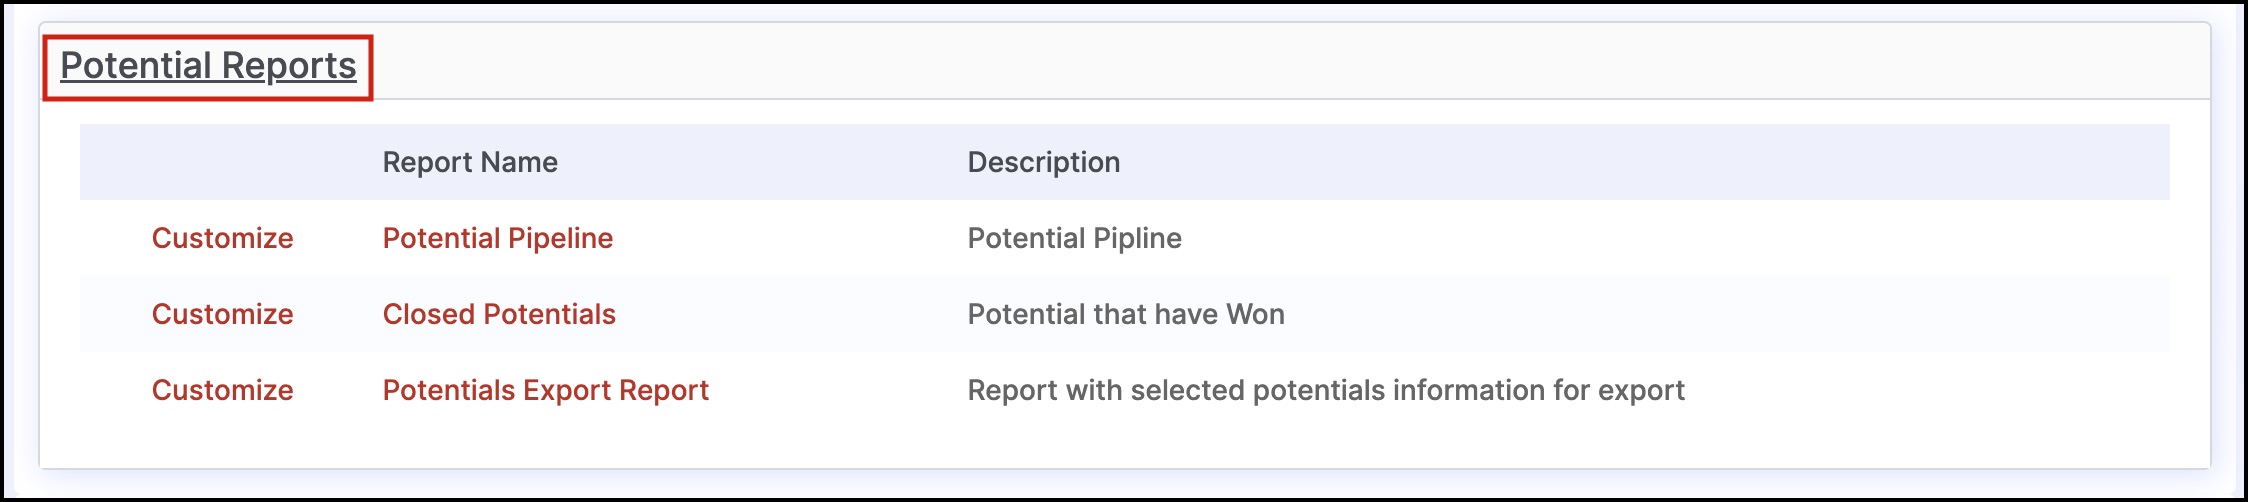Click the export report description text
Image resolution: width=2248 pixels, height=502 pixels.
pos(1326,390)
